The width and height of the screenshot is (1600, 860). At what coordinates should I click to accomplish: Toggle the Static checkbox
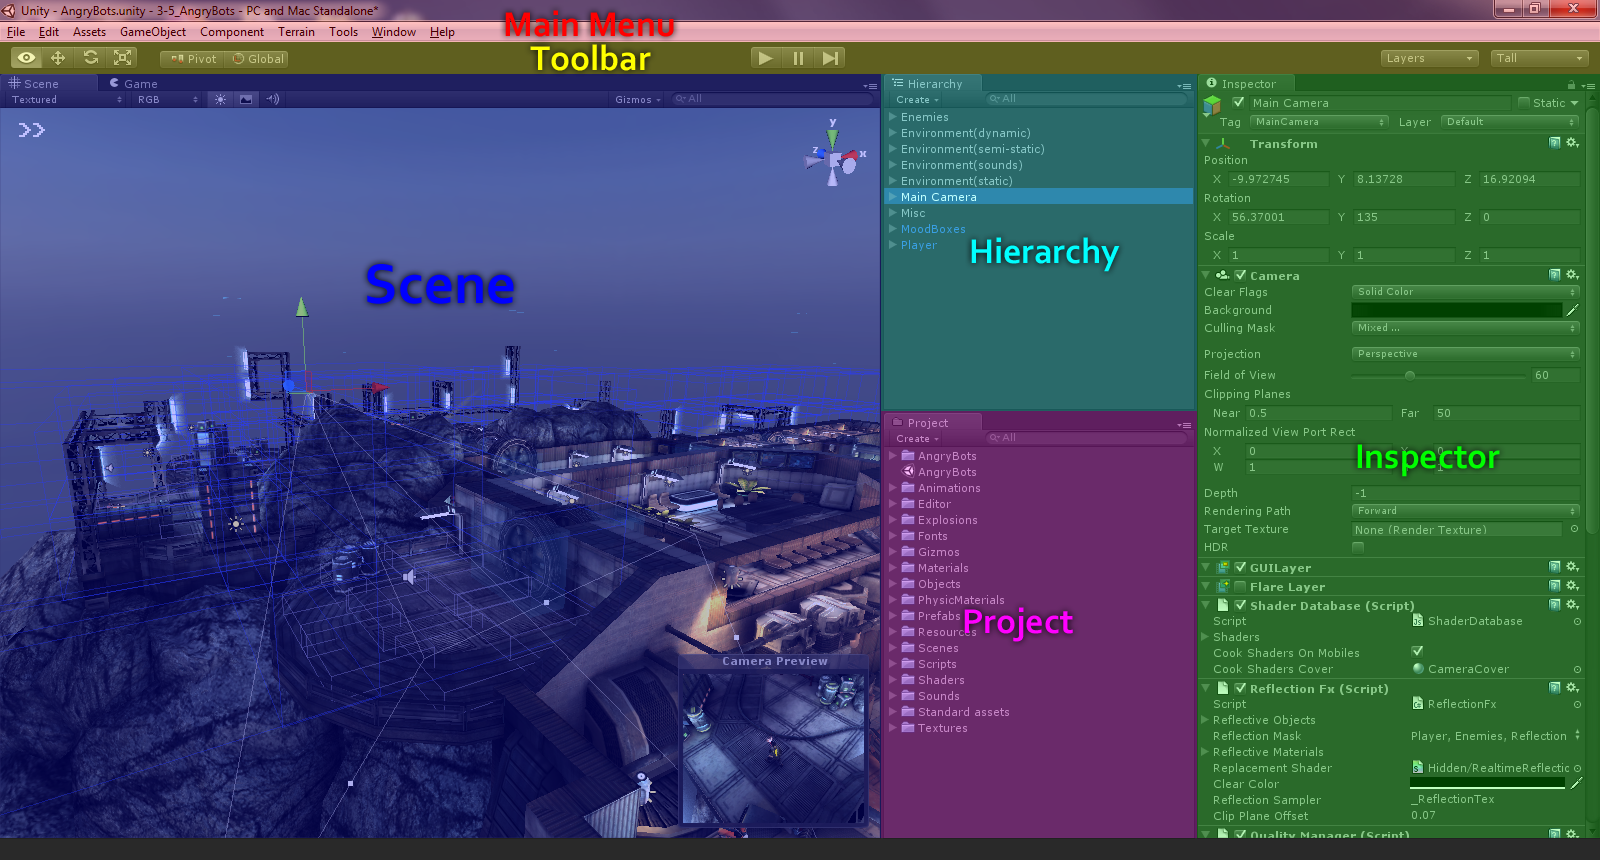pyautogui.click(x=1524, y=103)
